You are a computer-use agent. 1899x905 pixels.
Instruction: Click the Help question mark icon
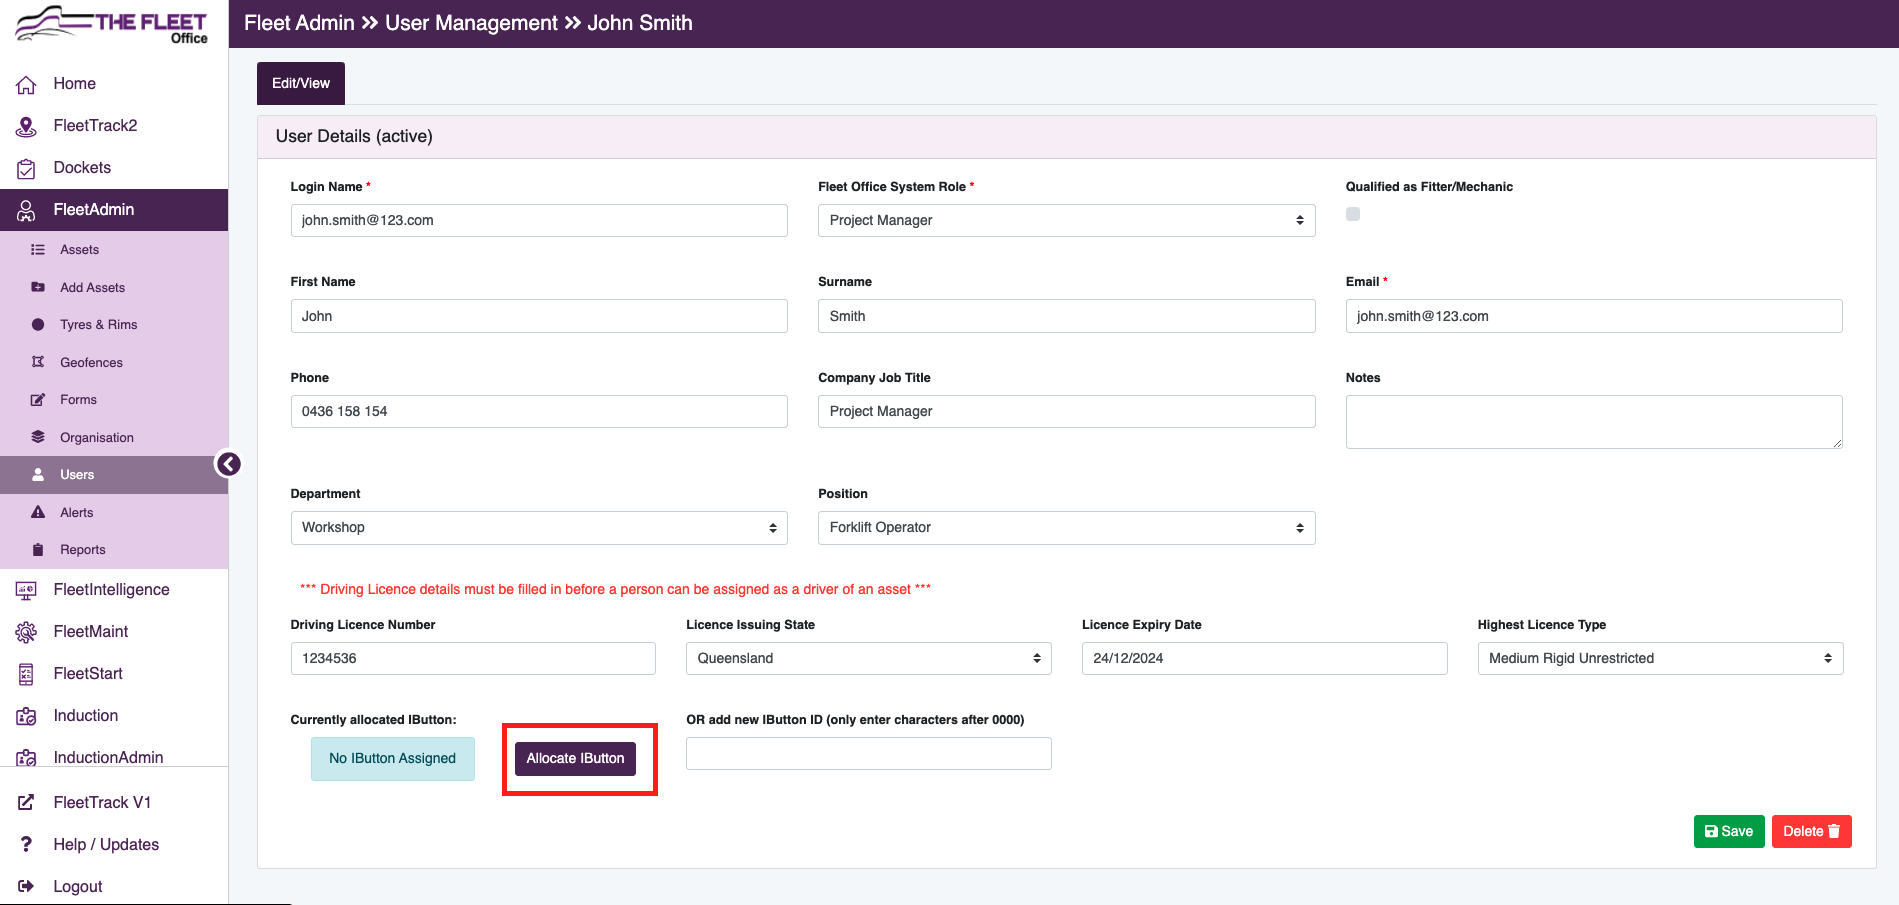[x=26, y=844]
